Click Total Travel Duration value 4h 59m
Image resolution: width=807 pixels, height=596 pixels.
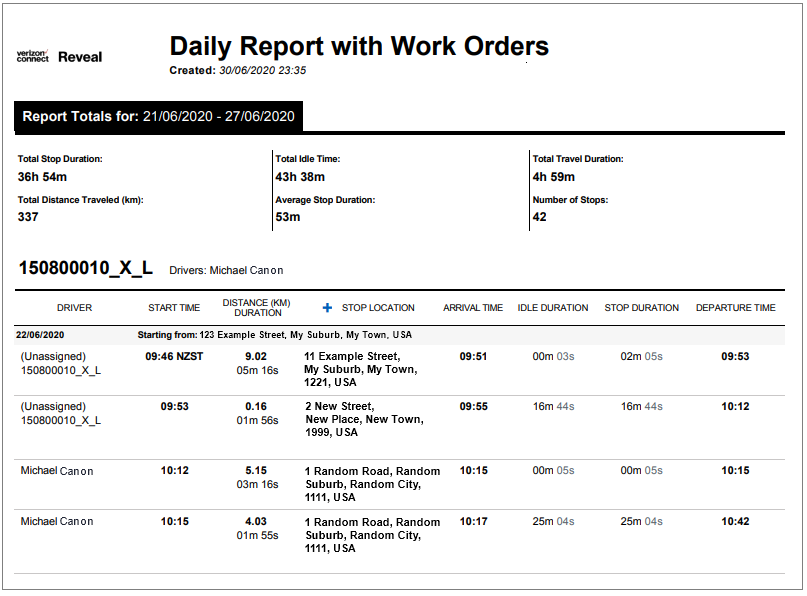[554, 177]
